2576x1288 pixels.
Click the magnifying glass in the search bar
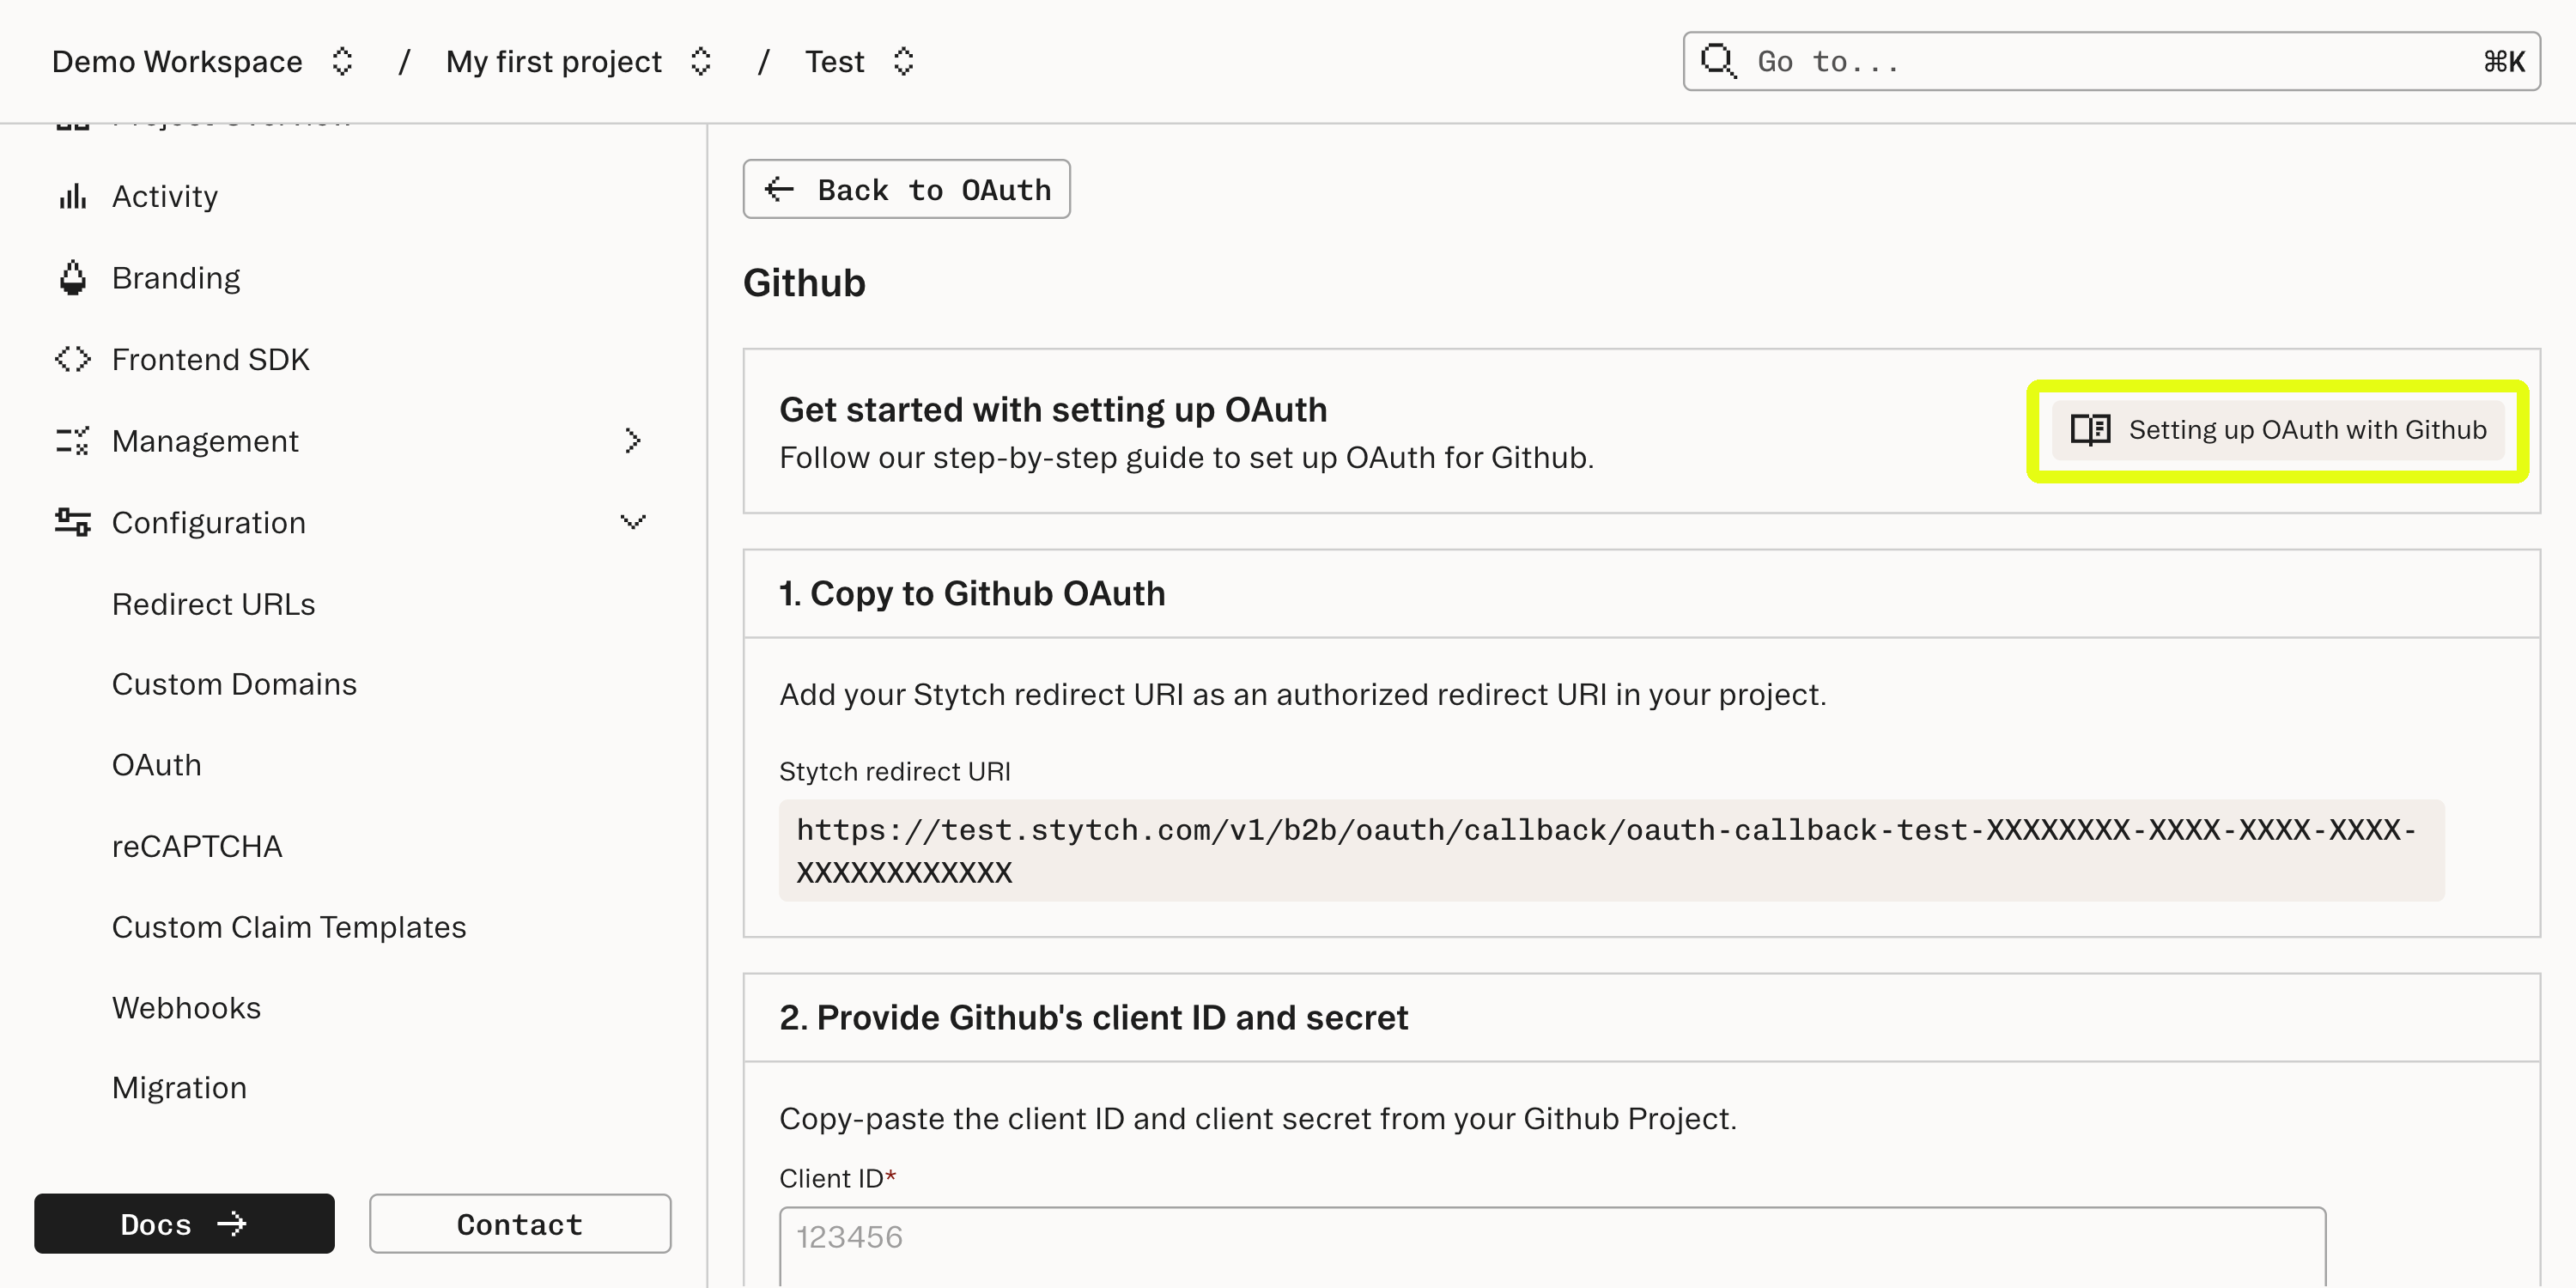point(1718,61)
